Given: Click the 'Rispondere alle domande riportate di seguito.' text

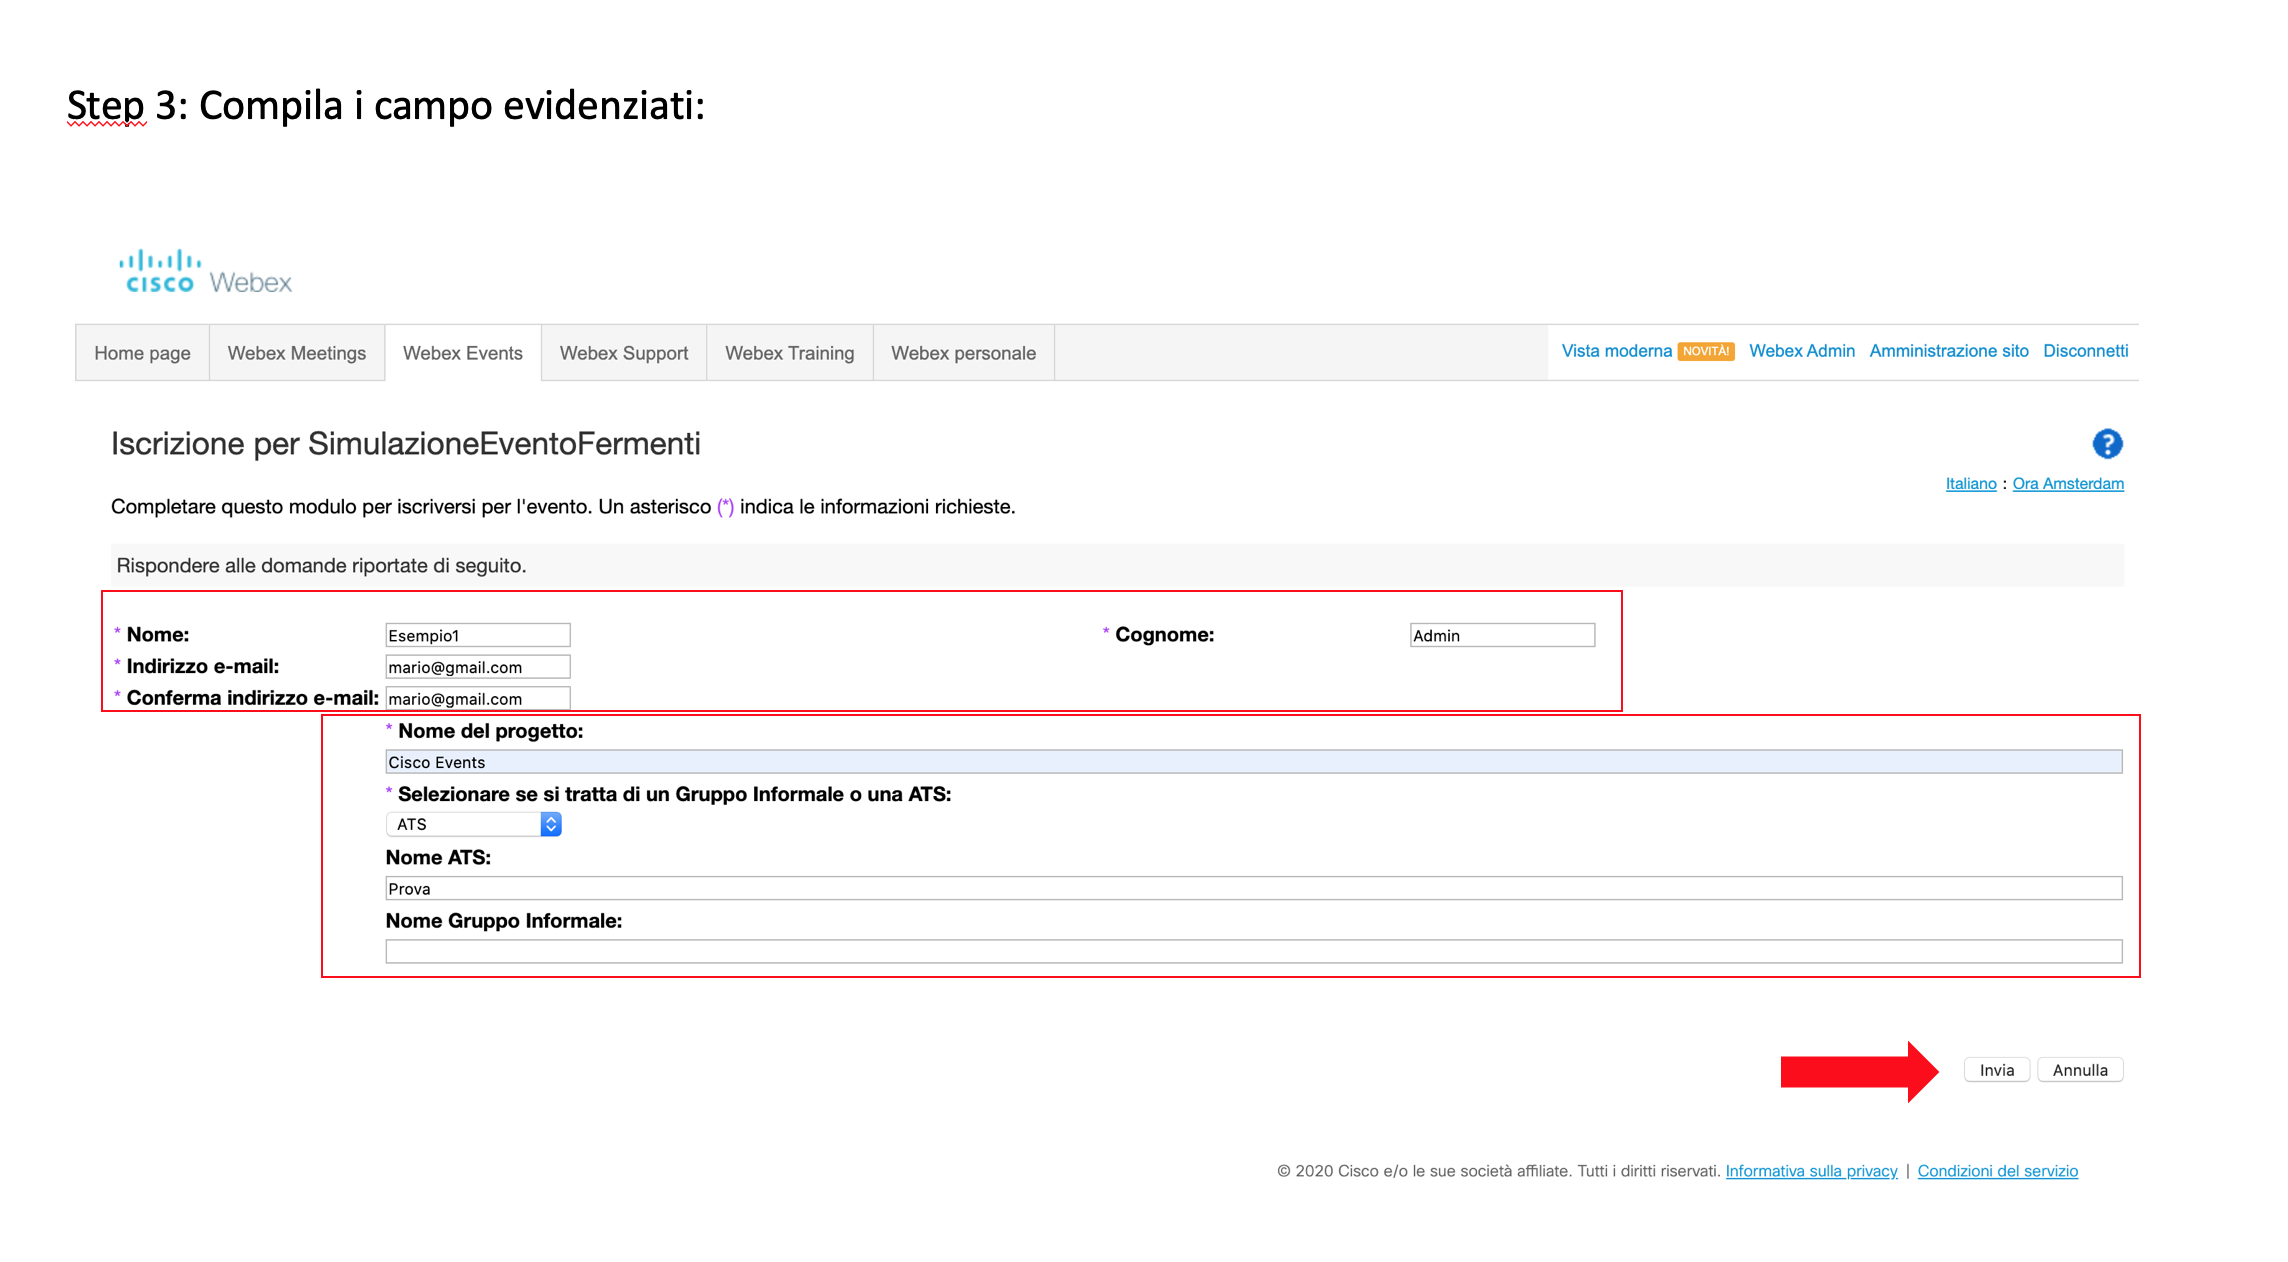Looking at the screenshot, I should point(321,566).
